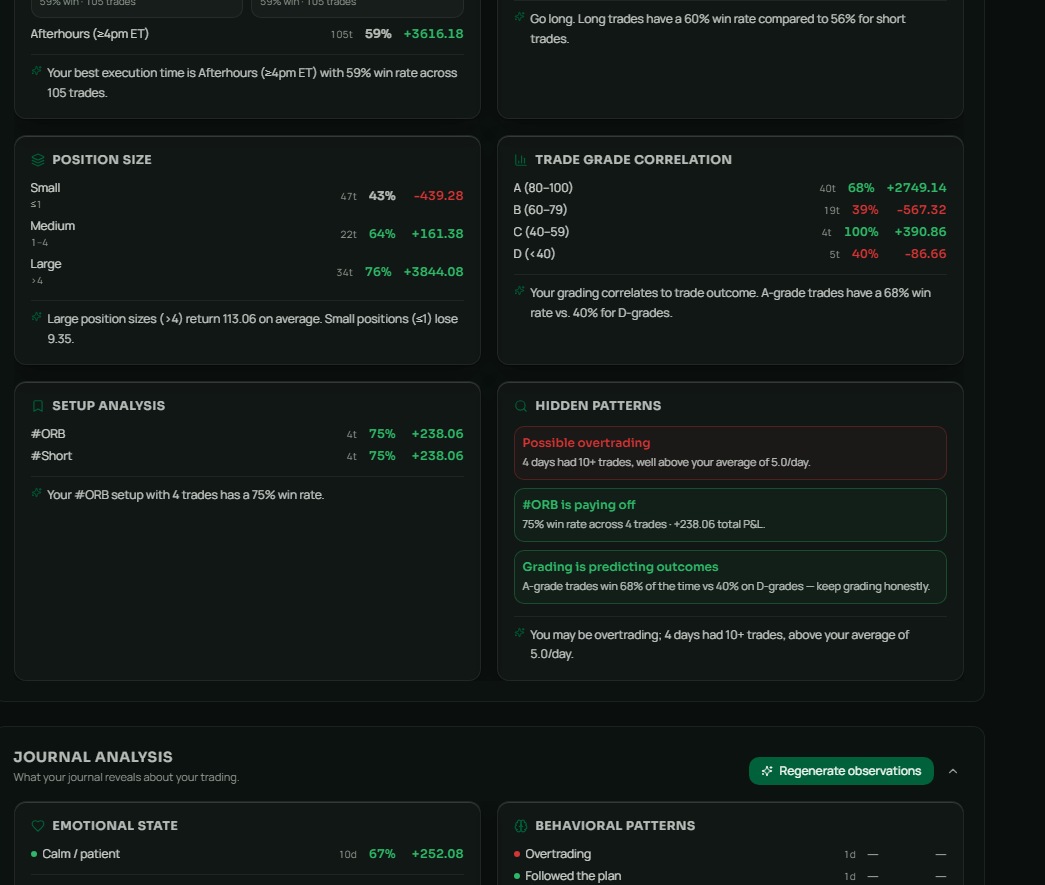This screenshot has width=1045, height=885.
Task: Click the red dot next to Overtrading
Action: 517,854
